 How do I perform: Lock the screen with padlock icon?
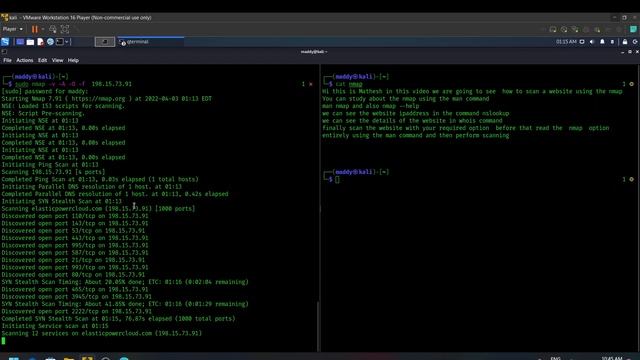tap(625, 42)
